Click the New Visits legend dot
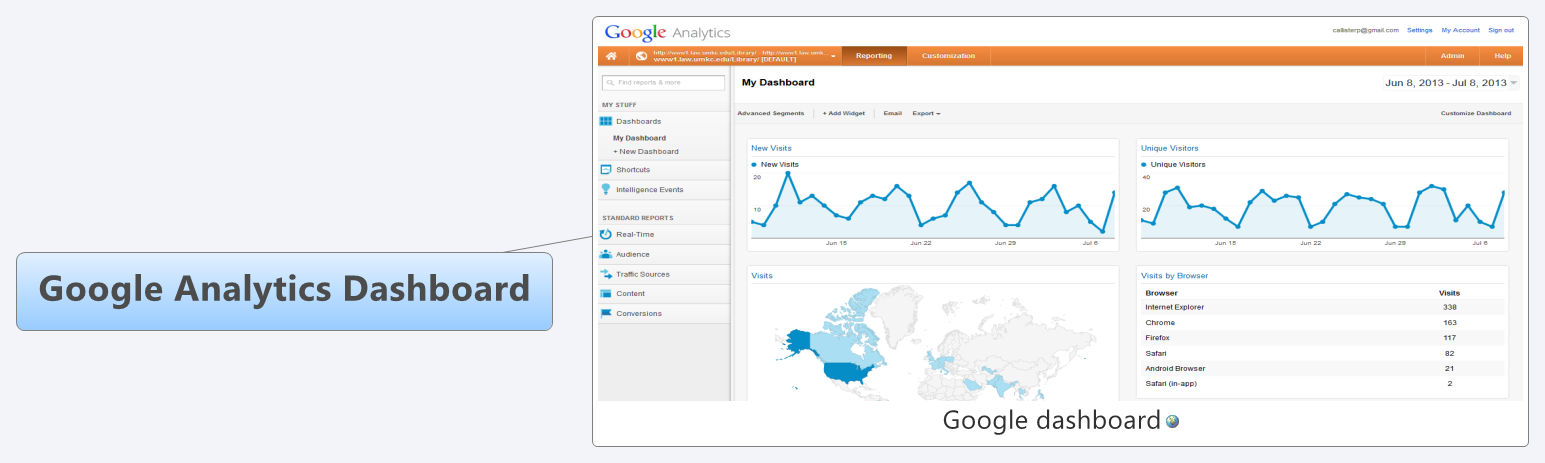 pos(754,164)
